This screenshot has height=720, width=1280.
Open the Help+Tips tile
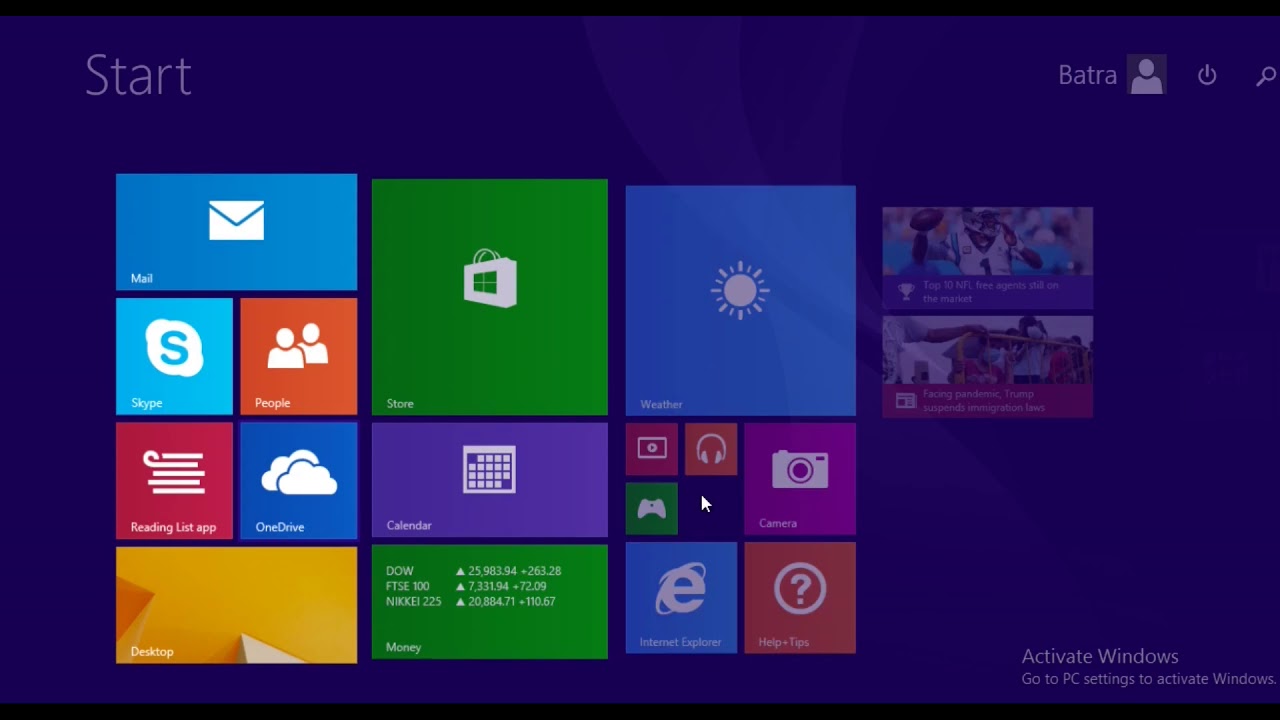(x=800, y=598)
